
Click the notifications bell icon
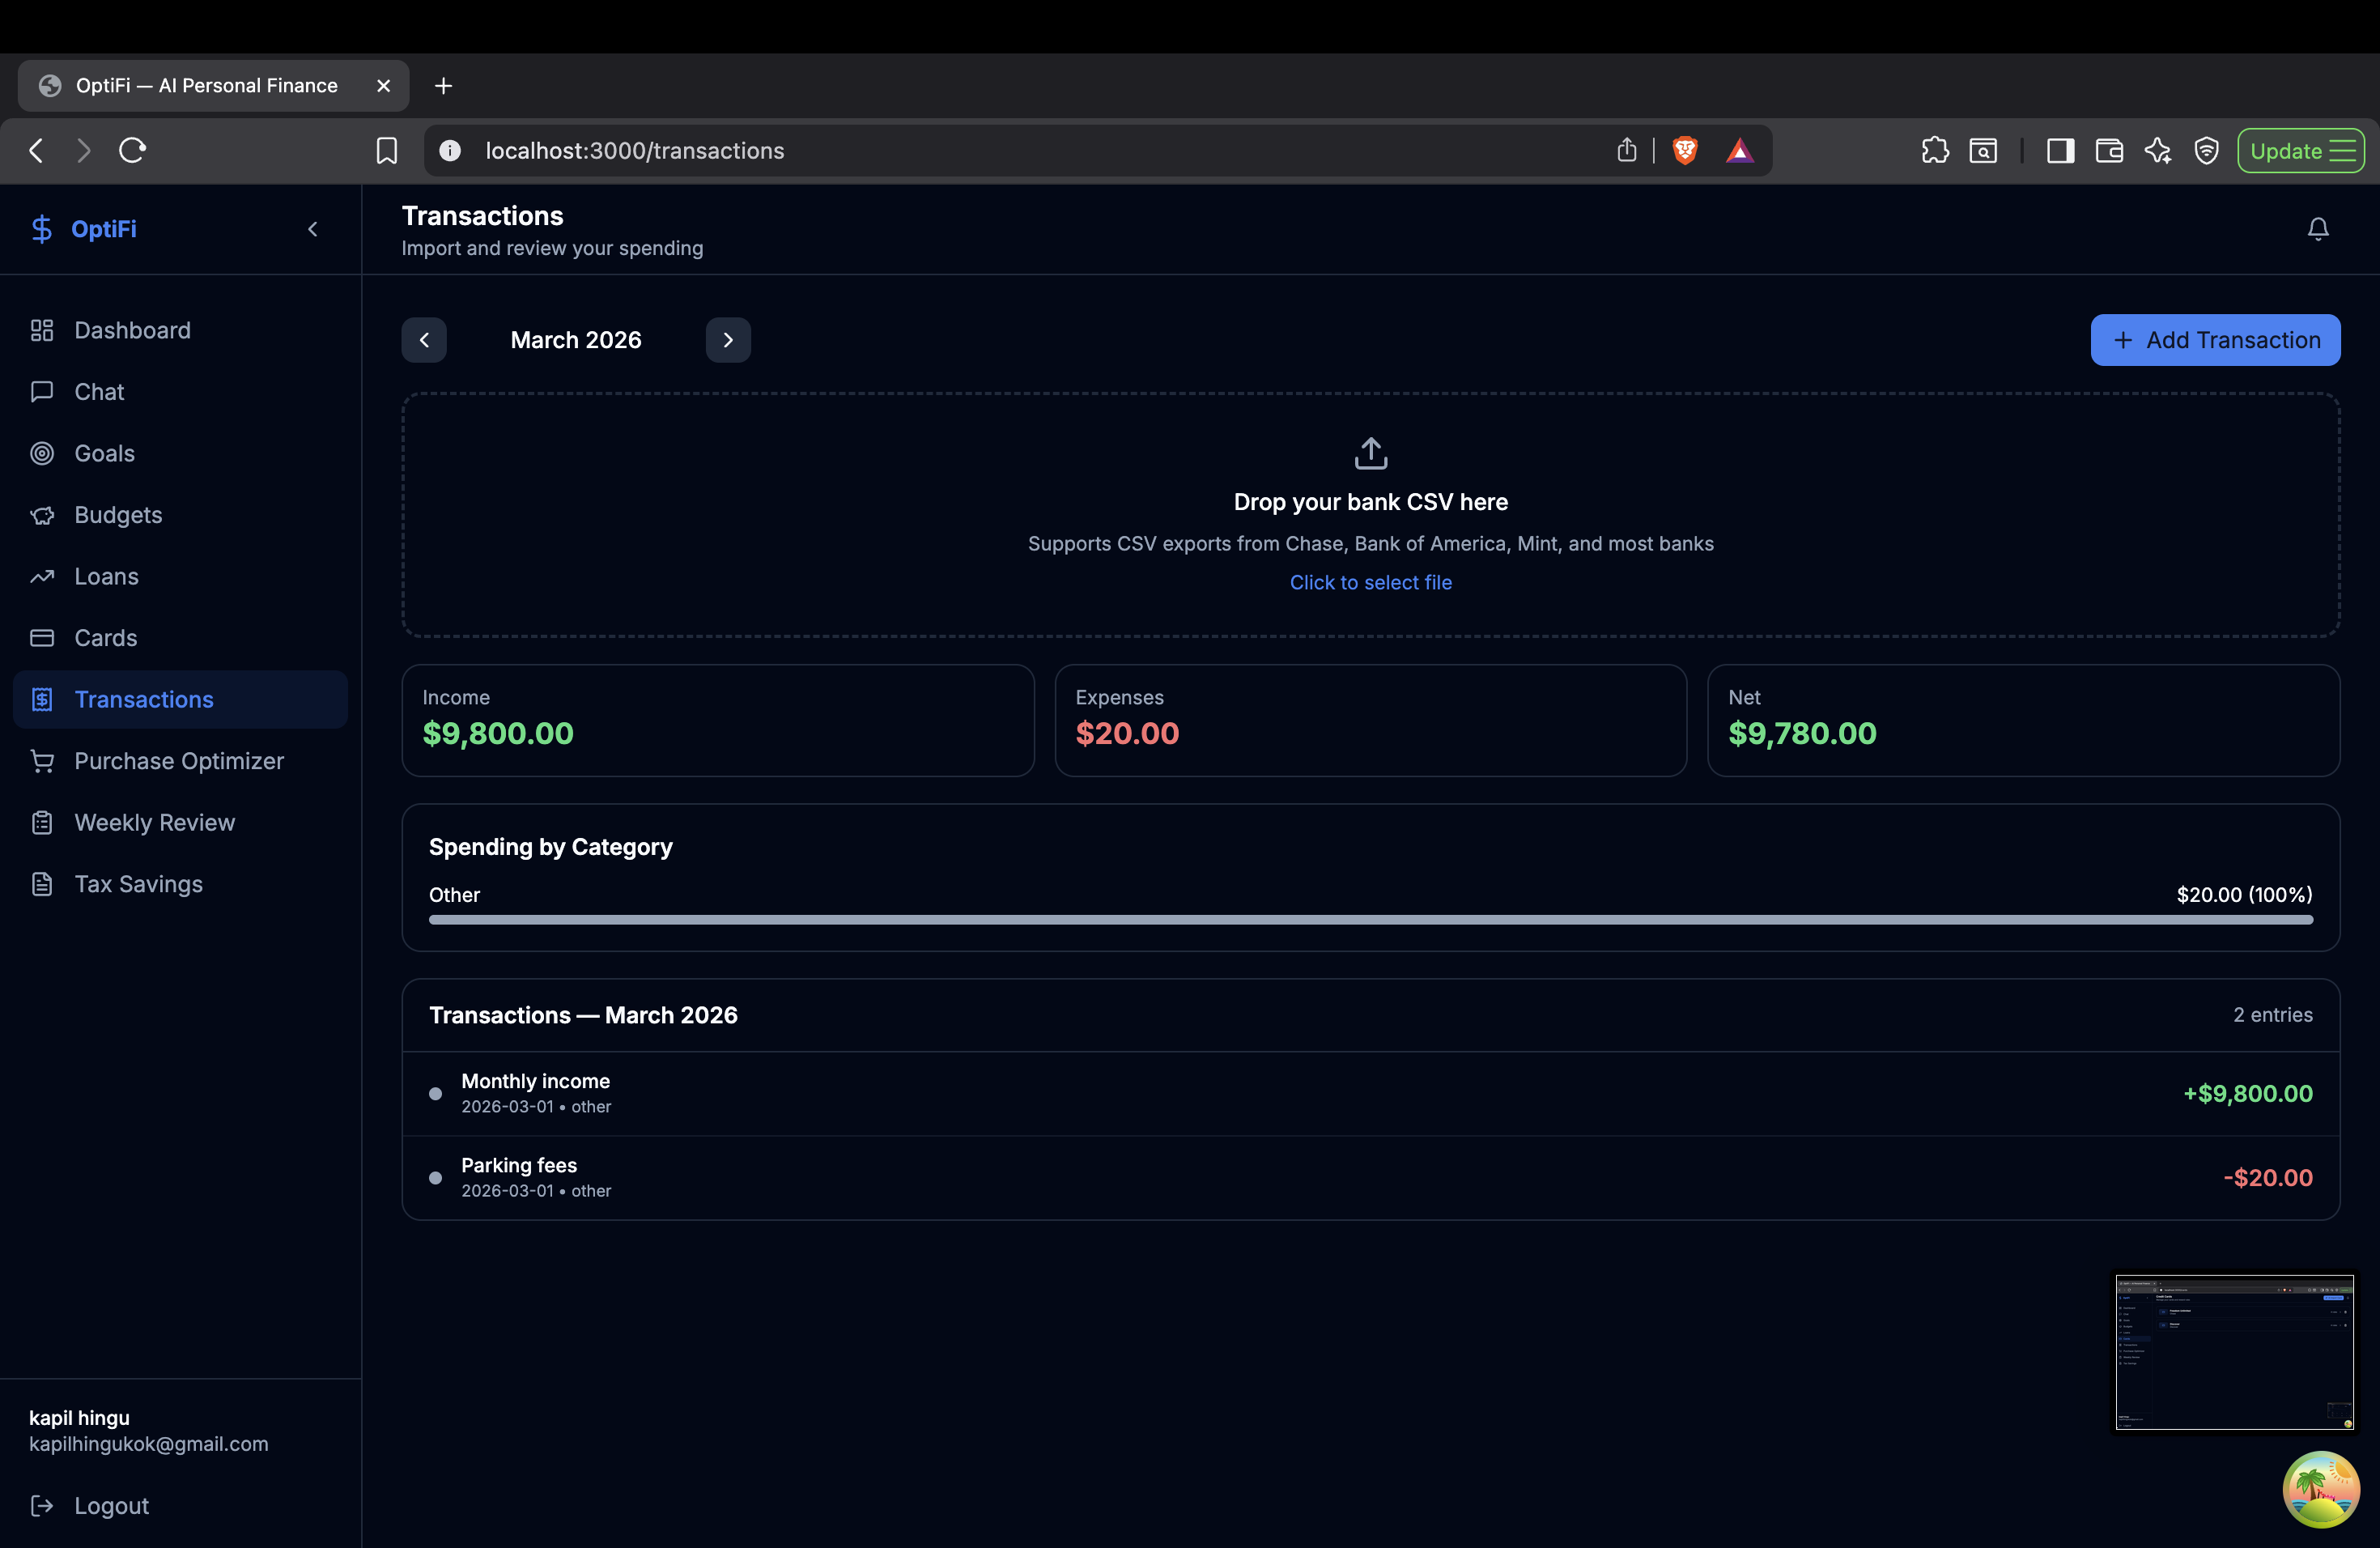click(2317, 229)
